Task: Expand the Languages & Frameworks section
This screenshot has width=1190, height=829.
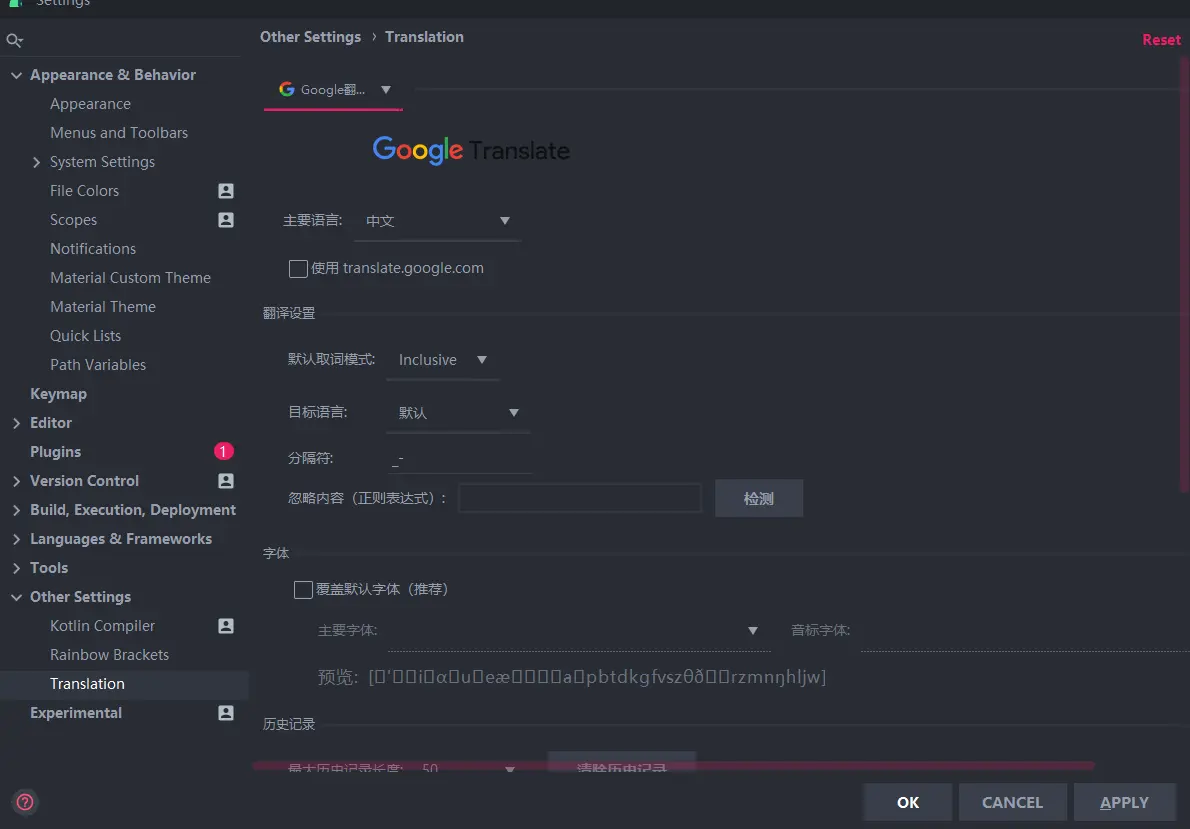Action: (x=16, y=539)
